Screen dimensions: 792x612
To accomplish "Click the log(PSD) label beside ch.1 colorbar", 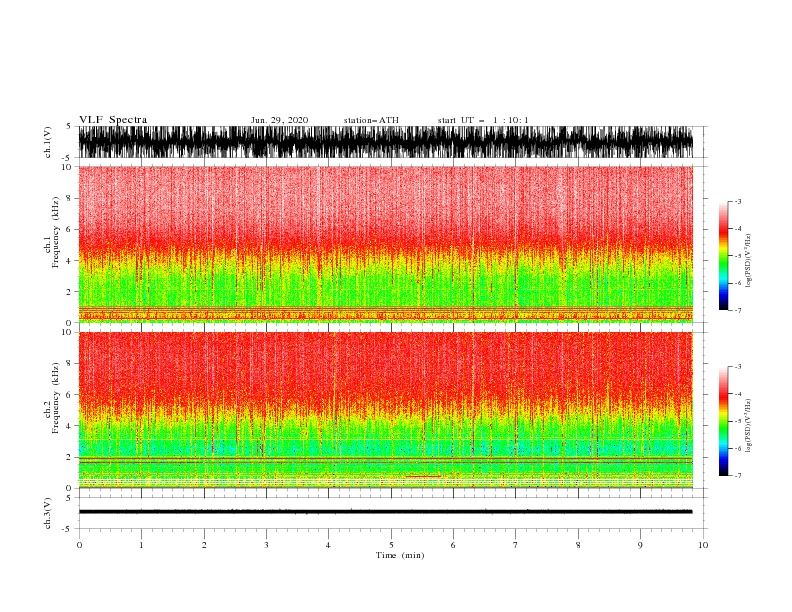I will pos(748,261).
